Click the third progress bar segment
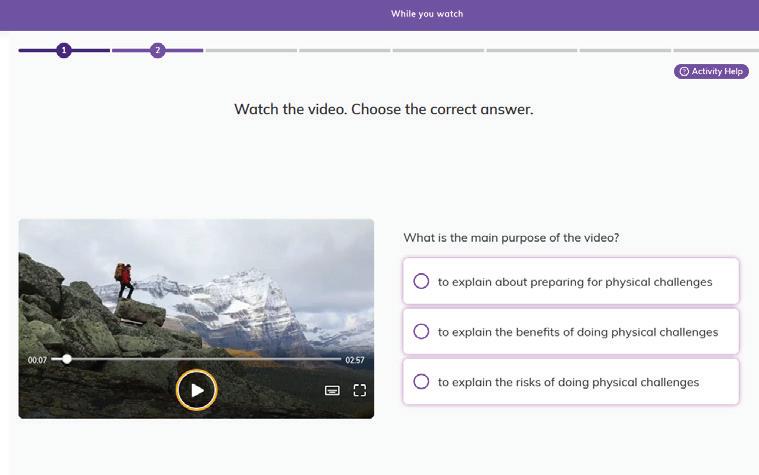Image resolution: width=759 pixels, height=475 pixels. tap(251, 50)
